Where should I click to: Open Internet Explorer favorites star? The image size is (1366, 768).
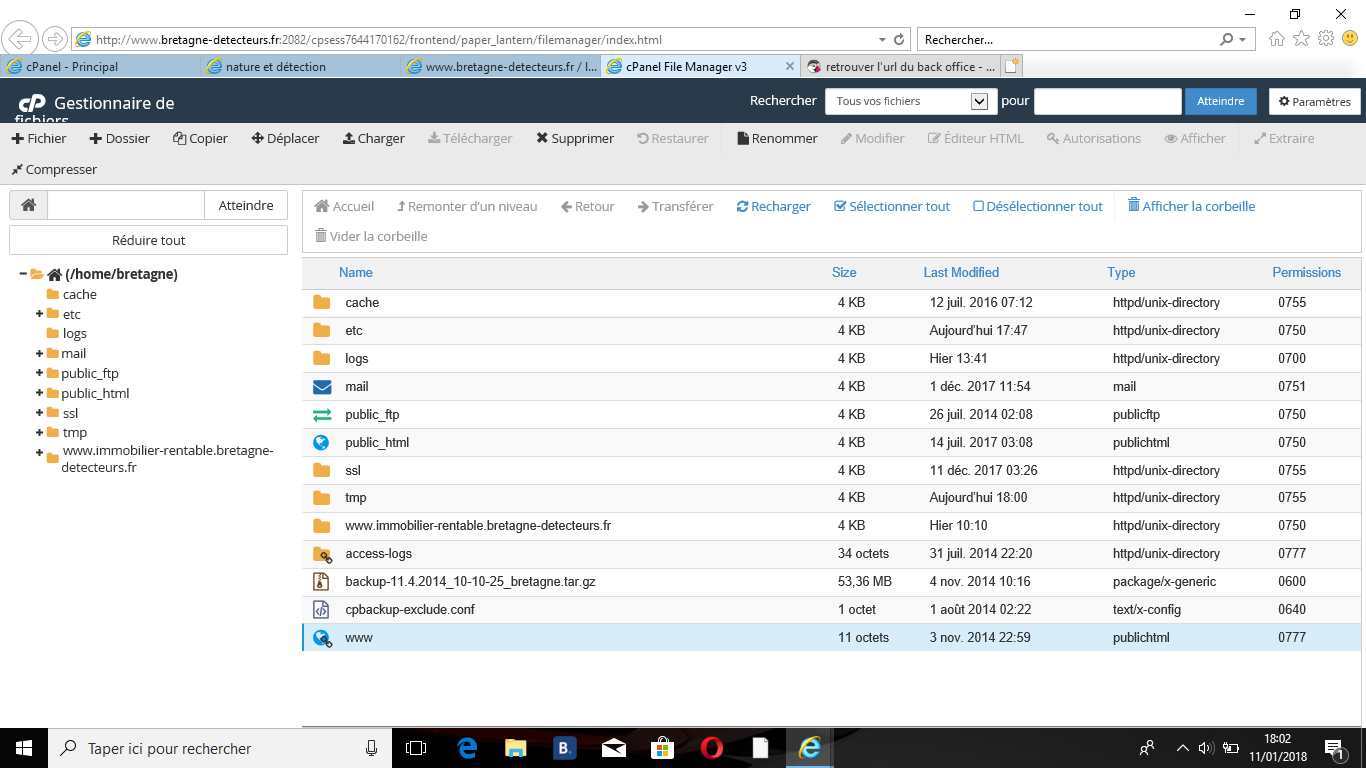click(x=1301, y=39)
